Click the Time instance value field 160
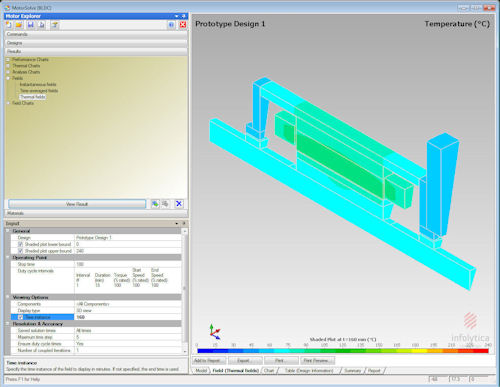 128,317
